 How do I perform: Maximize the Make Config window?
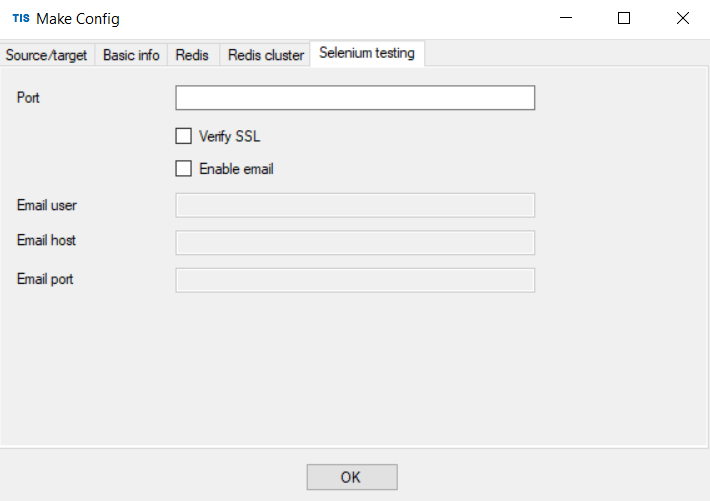pyautogui.click(x=624, y=18)
